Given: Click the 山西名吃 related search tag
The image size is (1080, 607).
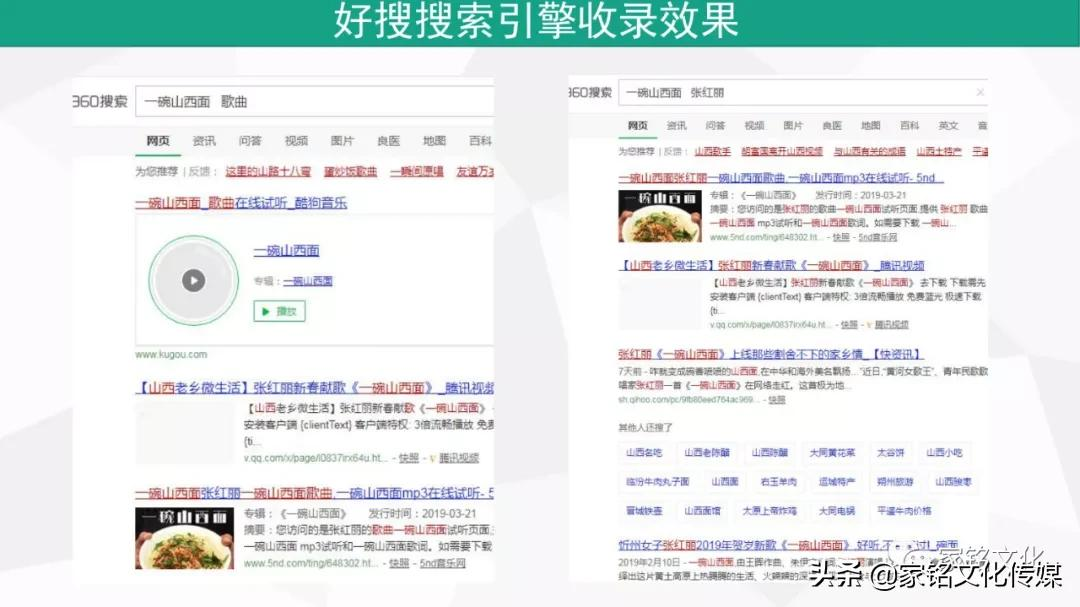Looking at the screenshot, I should tap(646, 453).
